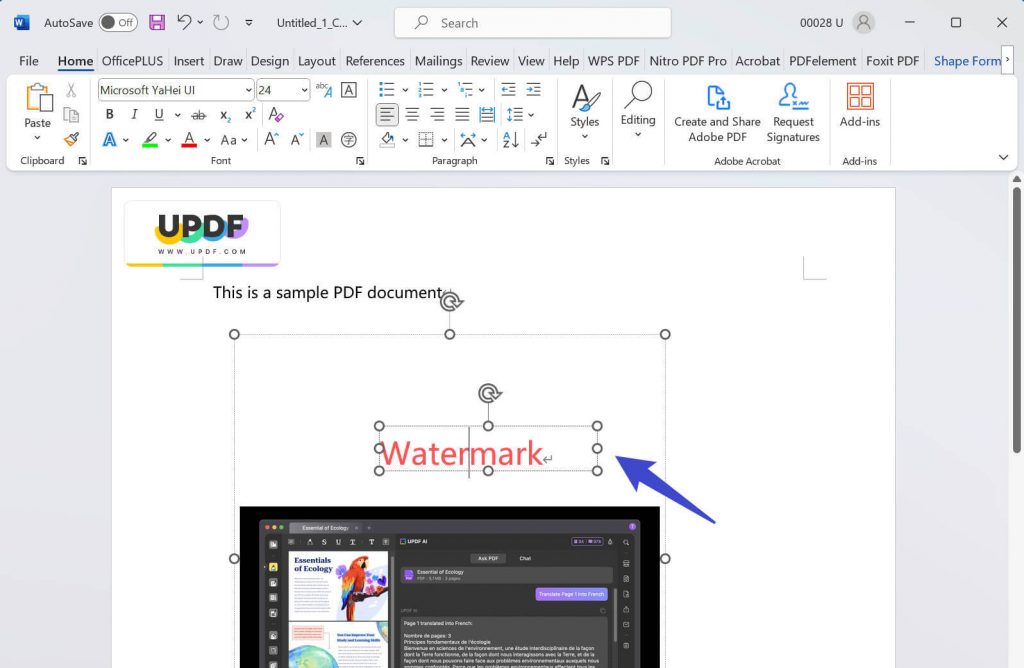Open the WPS PDF tab
1024x668 pixels.
pos(613,61)
